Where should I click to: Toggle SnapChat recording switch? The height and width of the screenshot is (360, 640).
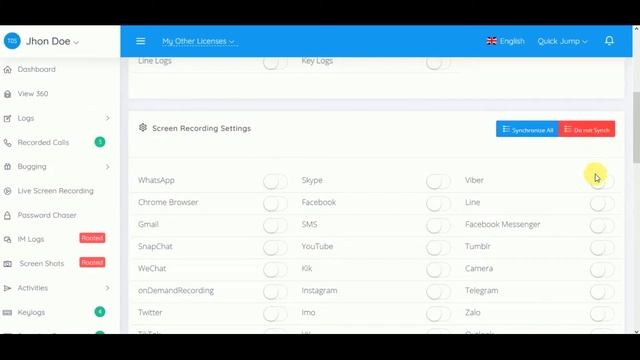(x=275, y=247)
